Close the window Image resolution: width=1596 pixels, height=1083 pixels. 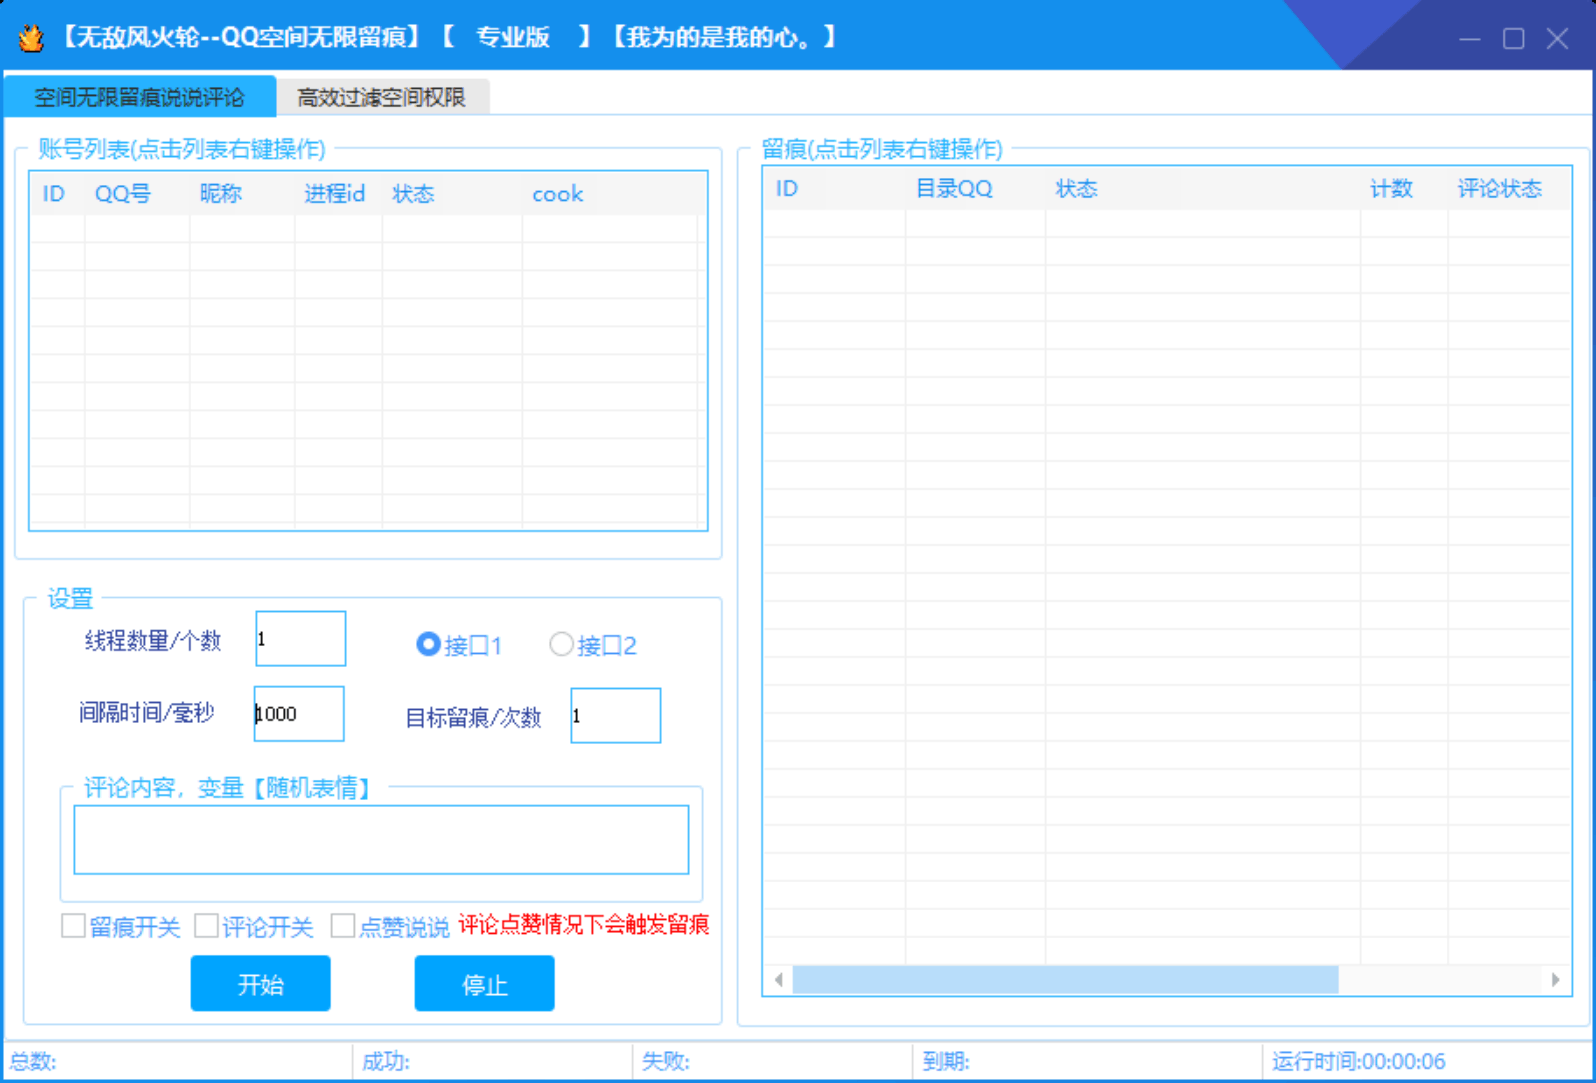point(1557,38)
